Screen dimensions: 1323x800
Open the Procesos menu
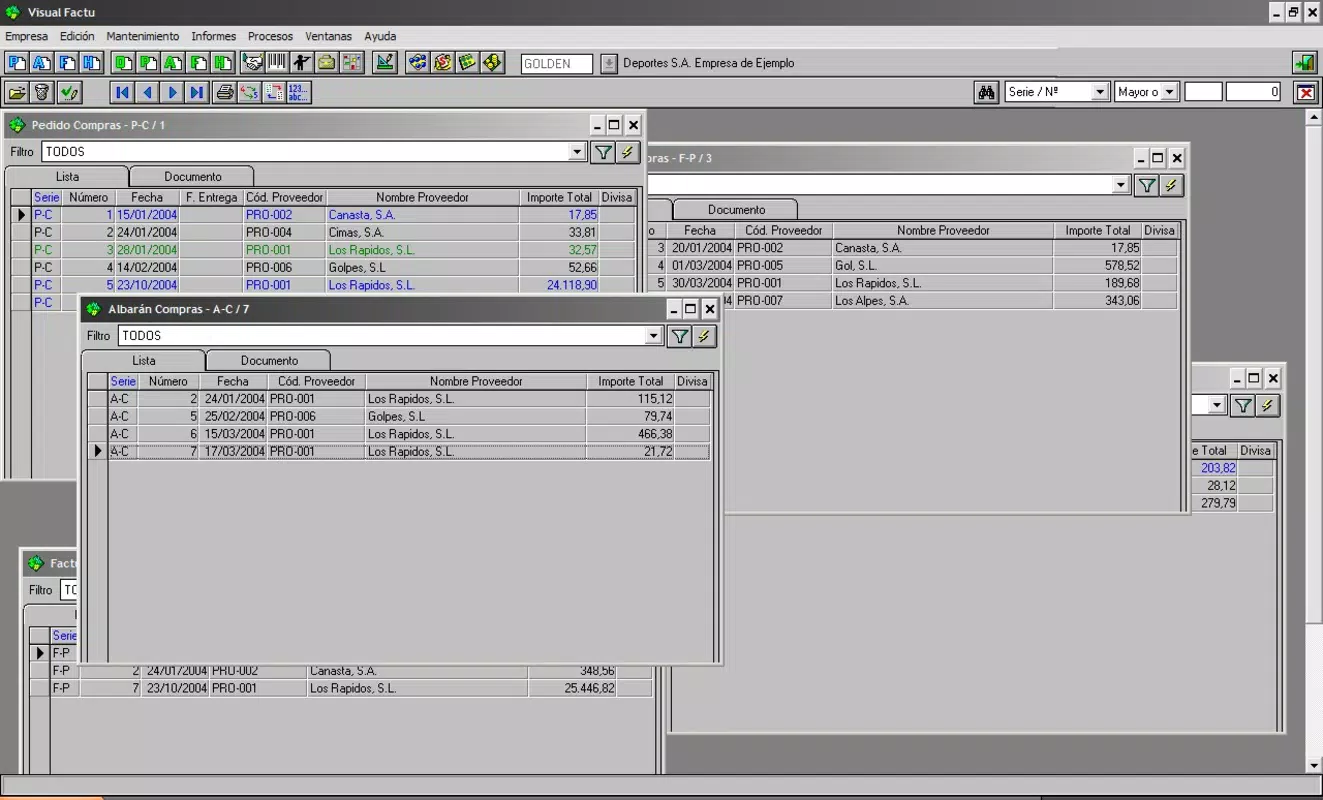[271, 36]
